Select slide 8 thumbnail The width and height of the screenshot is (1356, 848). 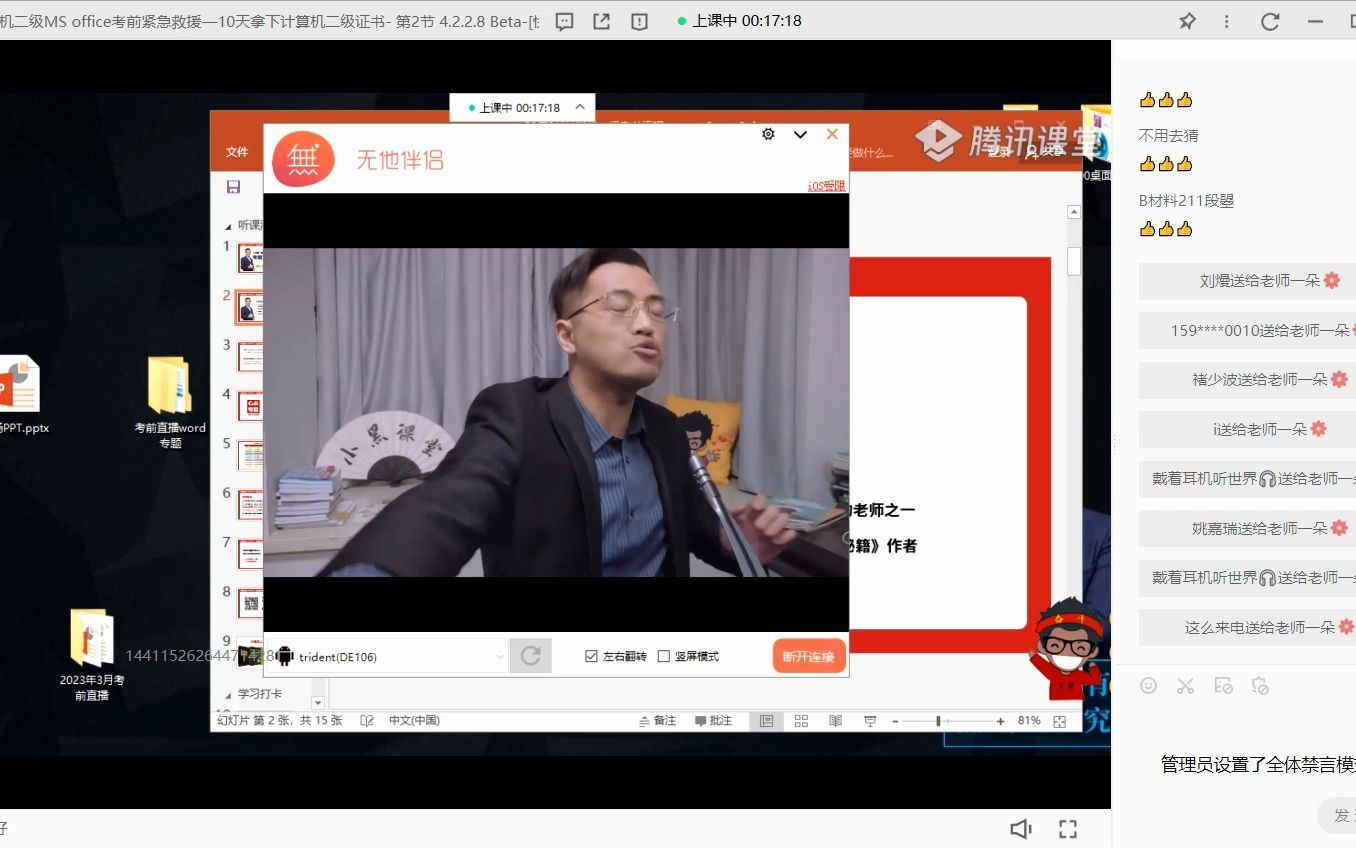250,603
